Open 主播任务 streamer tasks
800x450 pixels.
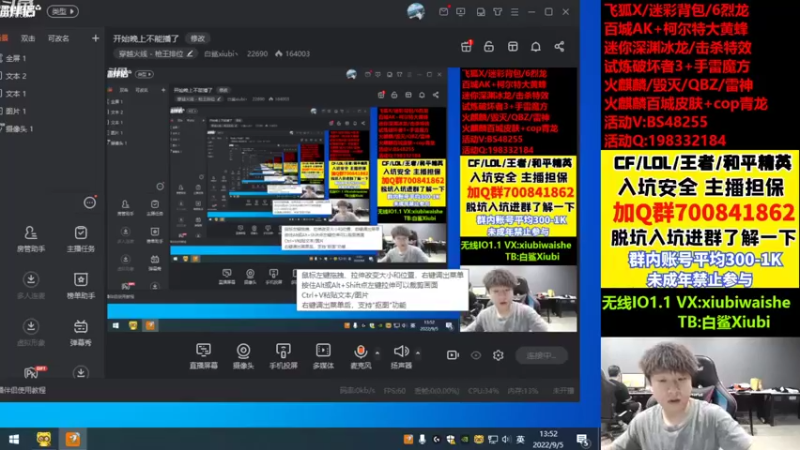(x=81, y=239)
